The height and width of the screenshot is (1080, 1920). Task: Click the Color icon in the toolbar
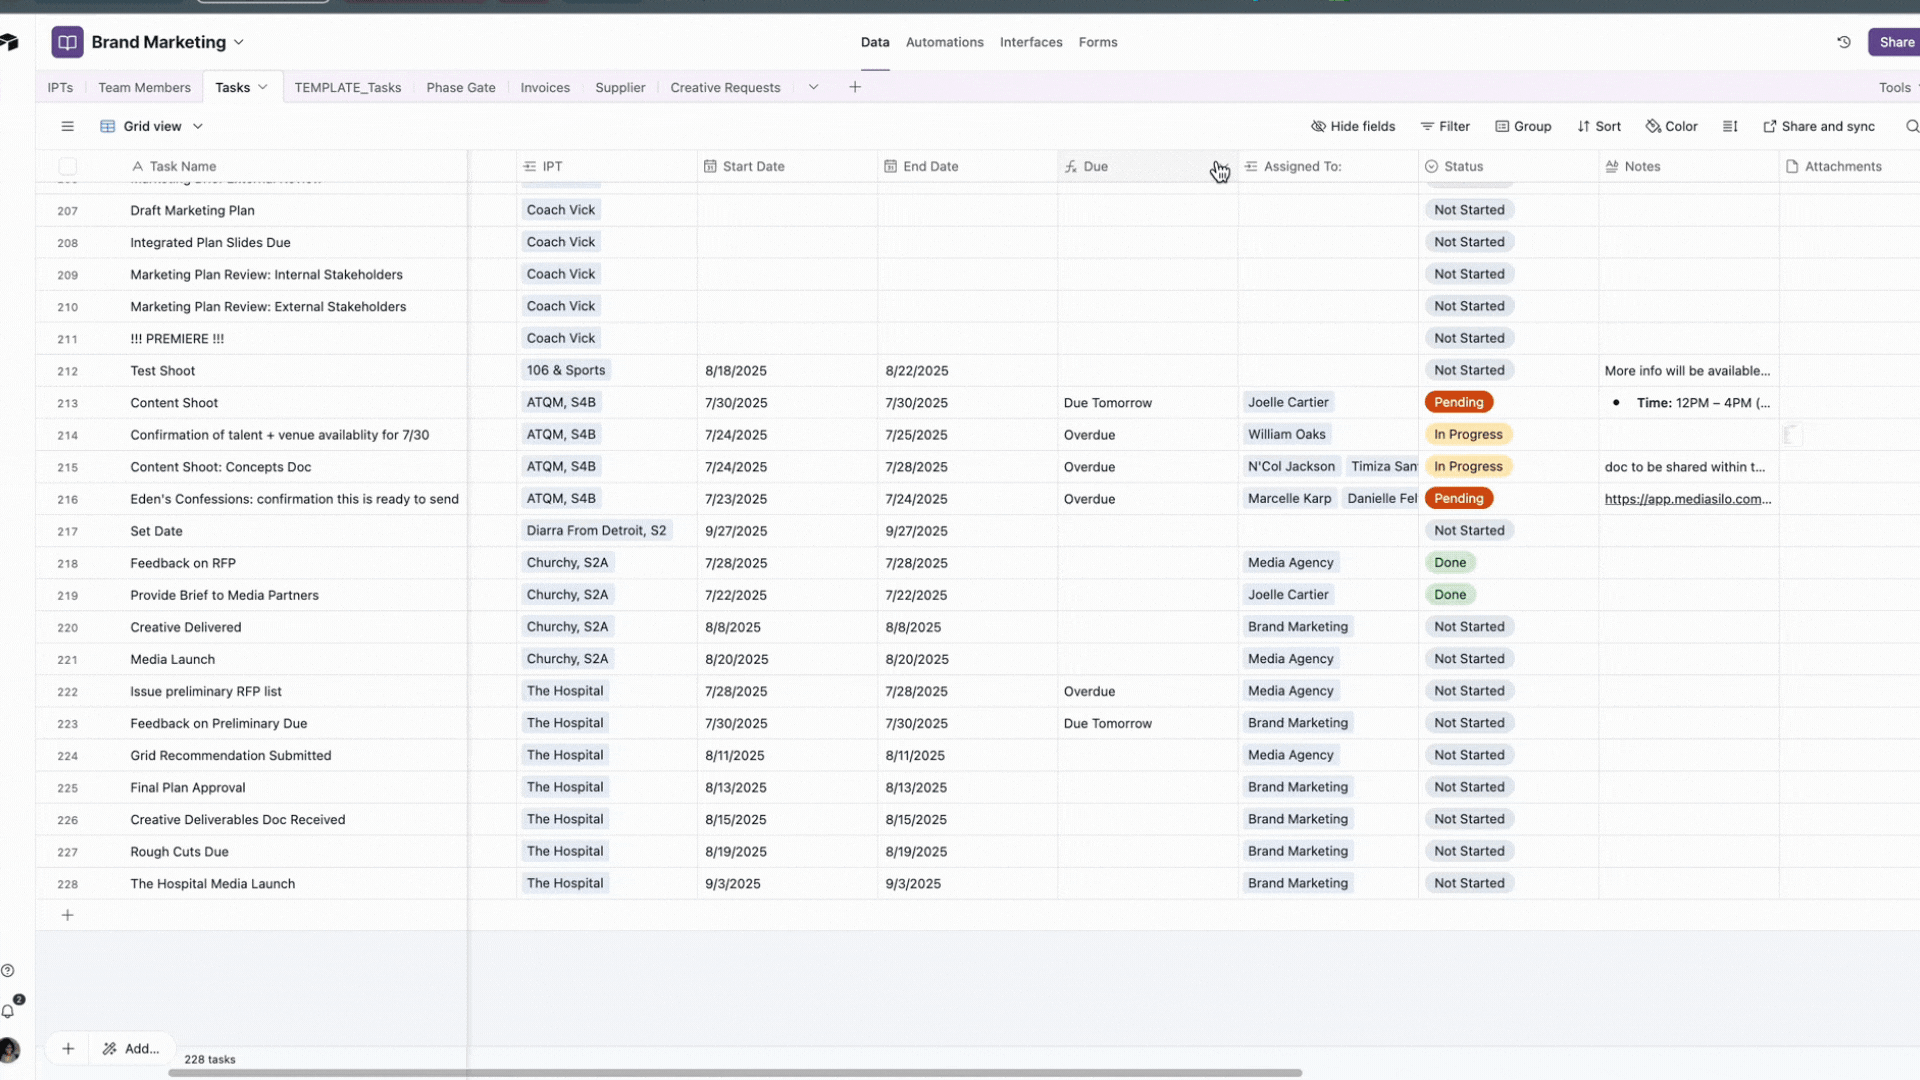(1655, 126)
